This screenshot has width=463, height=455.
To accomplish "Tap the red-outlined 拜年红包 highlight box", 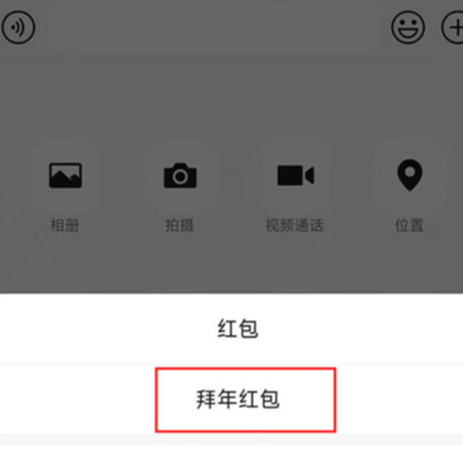I will click(x=245, y=400).
